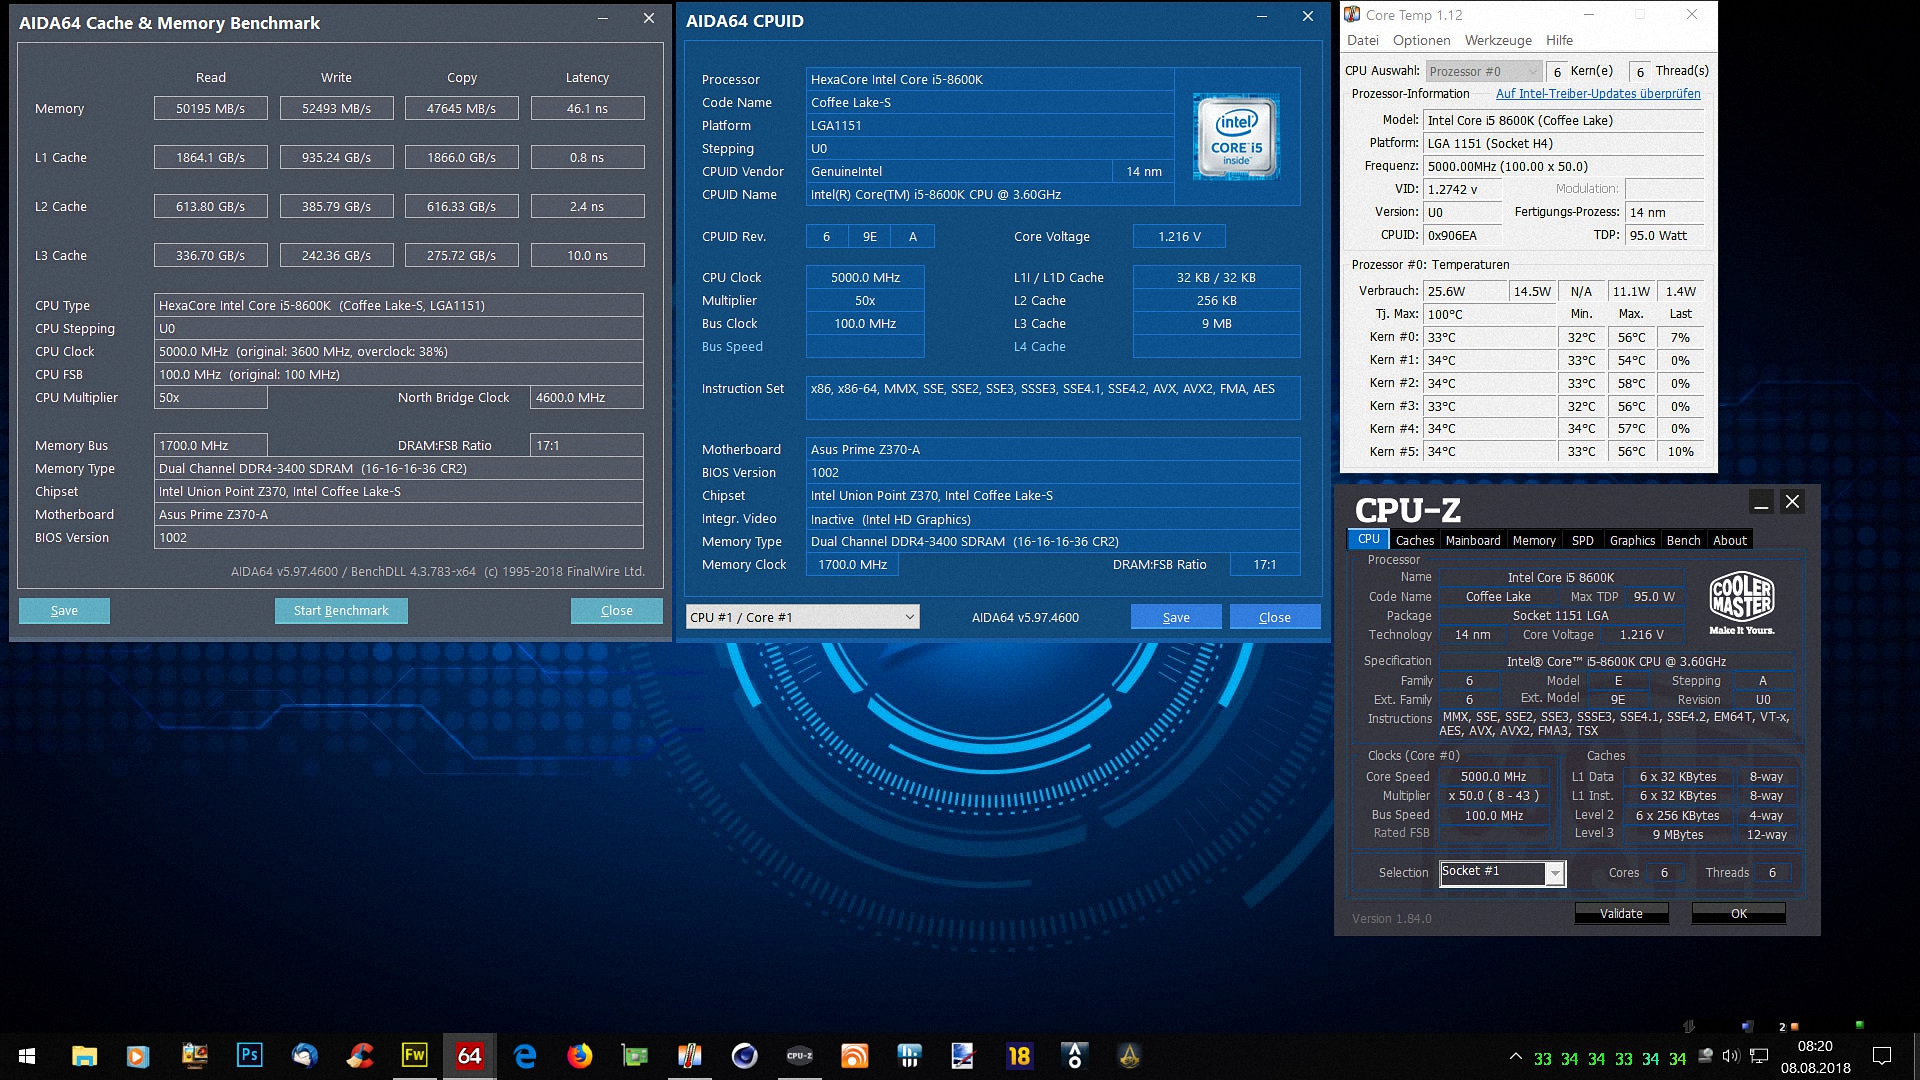Switch to the Caches tab in CPU-Z
This screenshot has width=1920, height=1080.
(x=1414, y=540)
